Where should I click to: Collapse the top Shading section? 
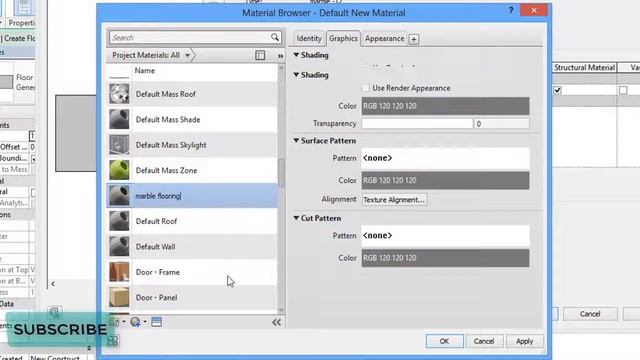point(296,55)
